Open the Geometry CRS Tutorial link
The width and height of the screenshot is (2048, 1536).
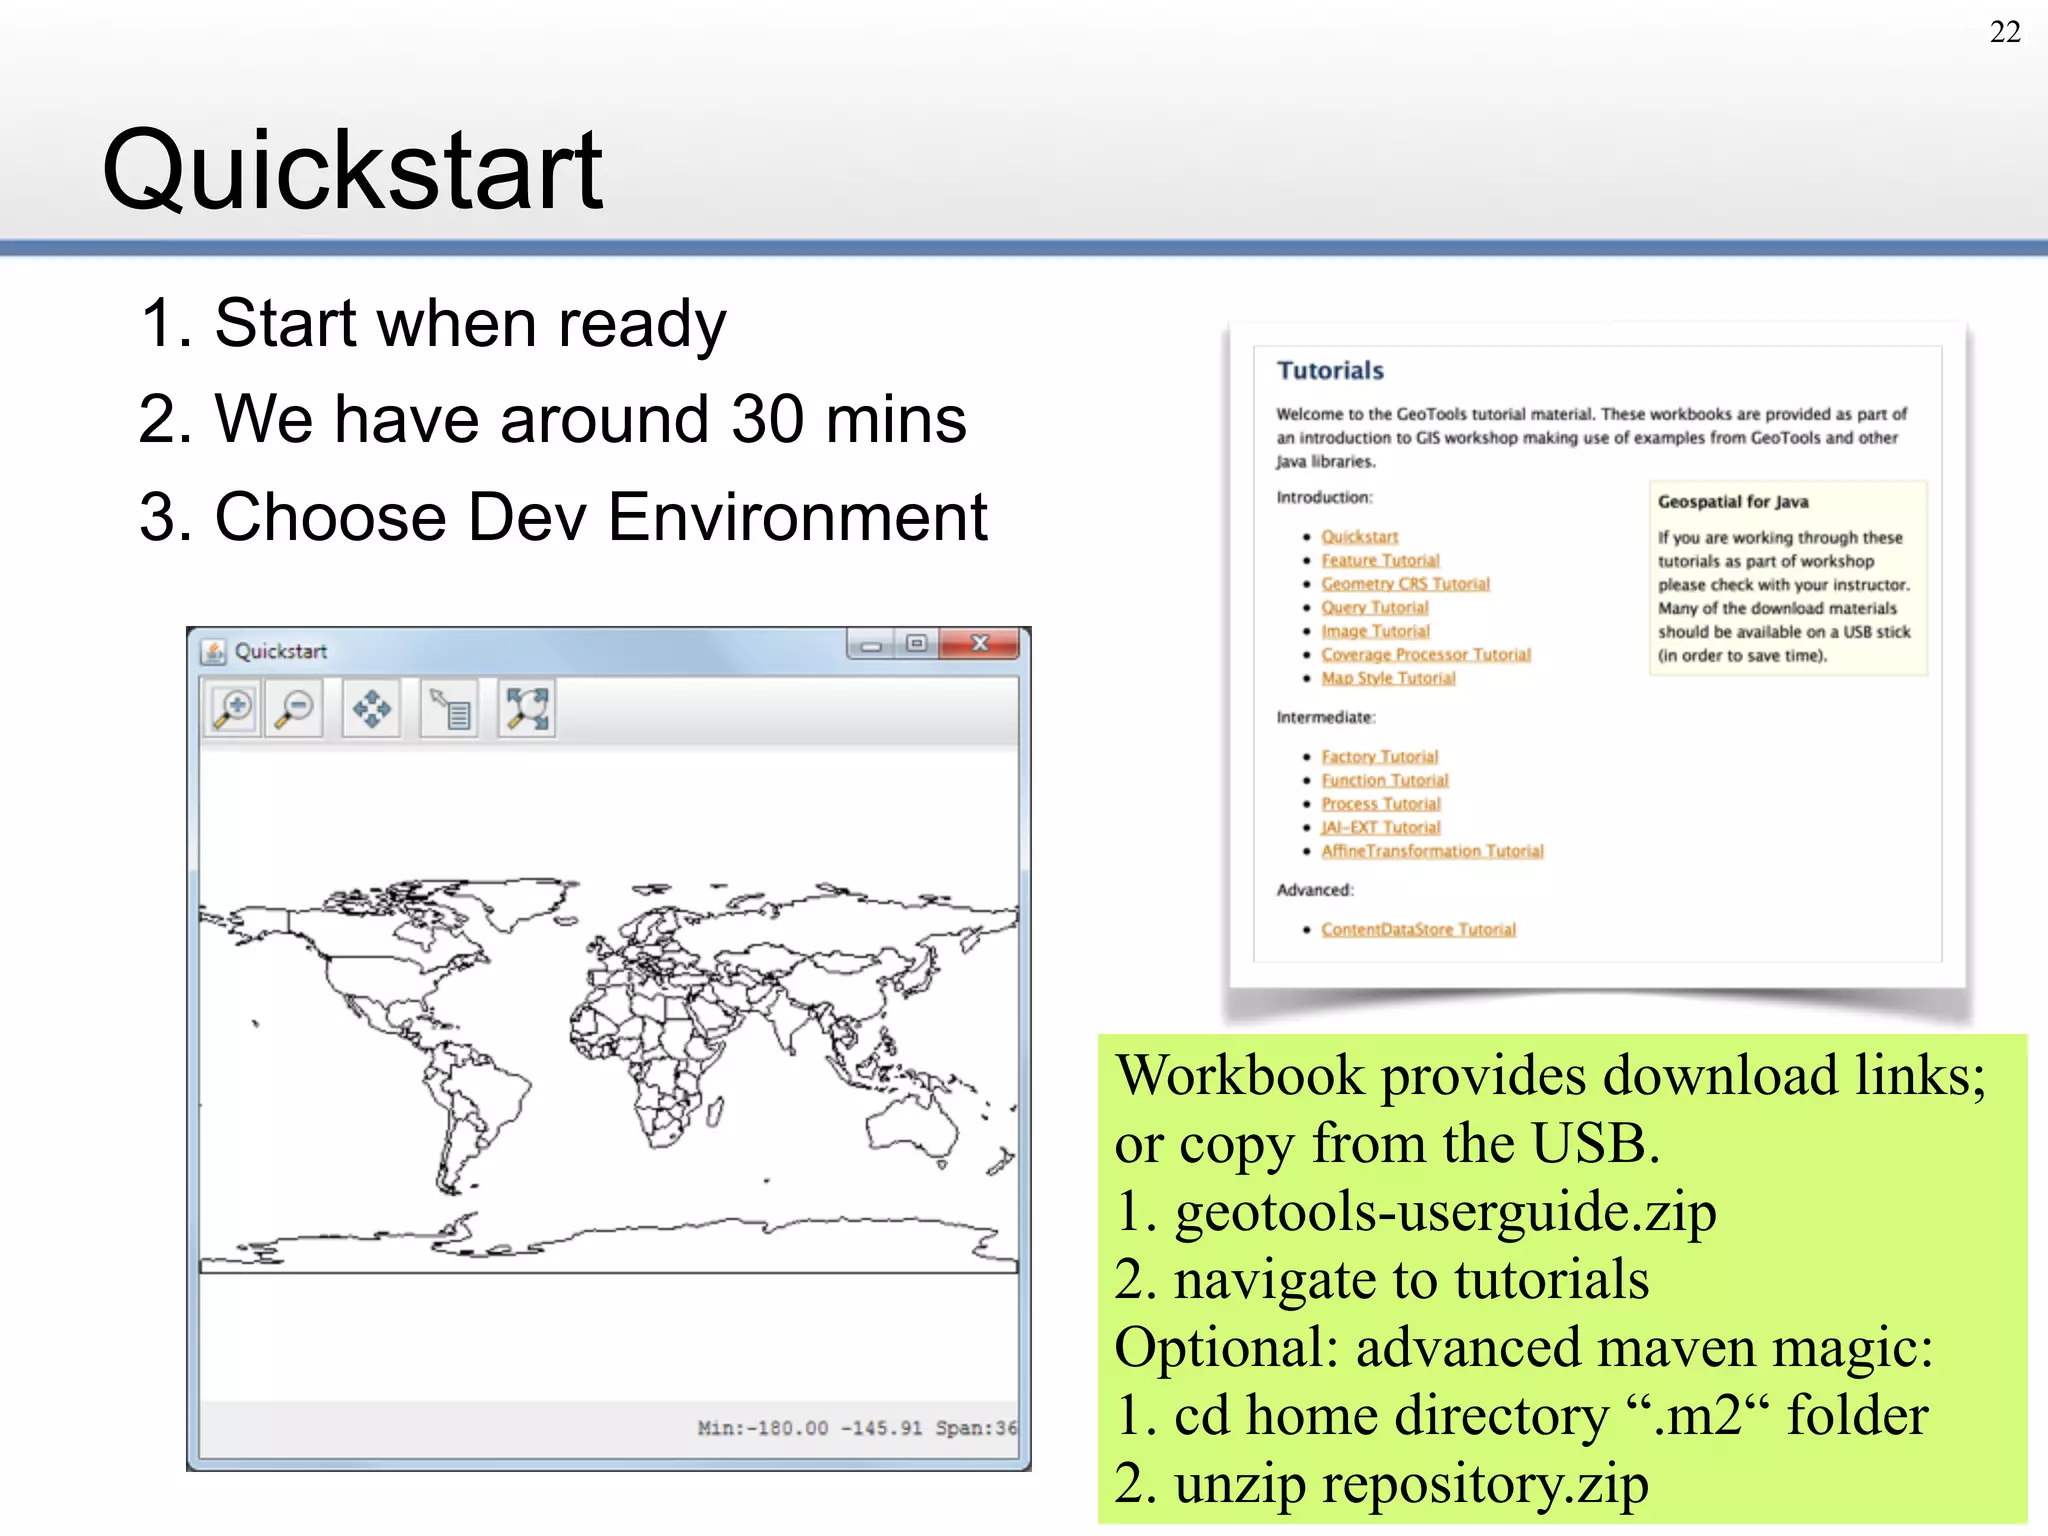click(1405, 584)
